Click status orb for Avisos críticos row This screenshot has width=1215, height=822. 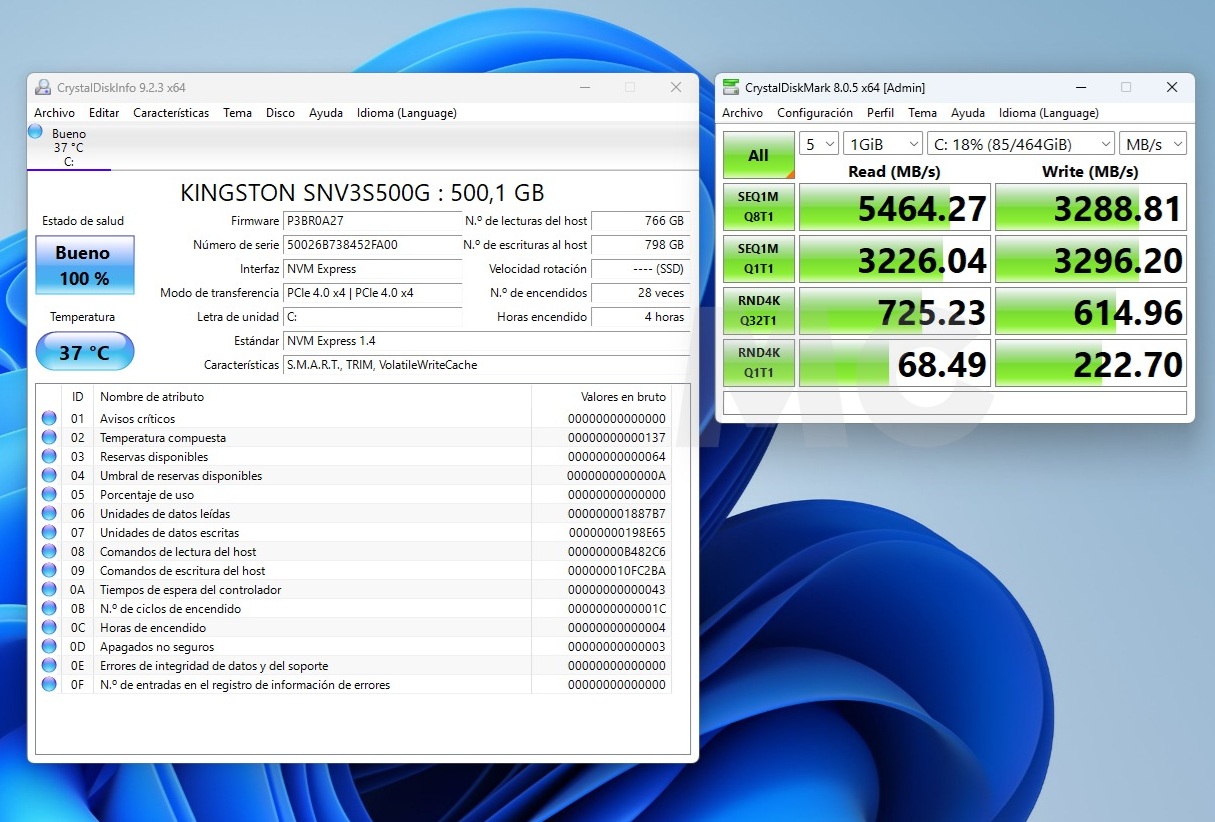(x=49, y=419)
